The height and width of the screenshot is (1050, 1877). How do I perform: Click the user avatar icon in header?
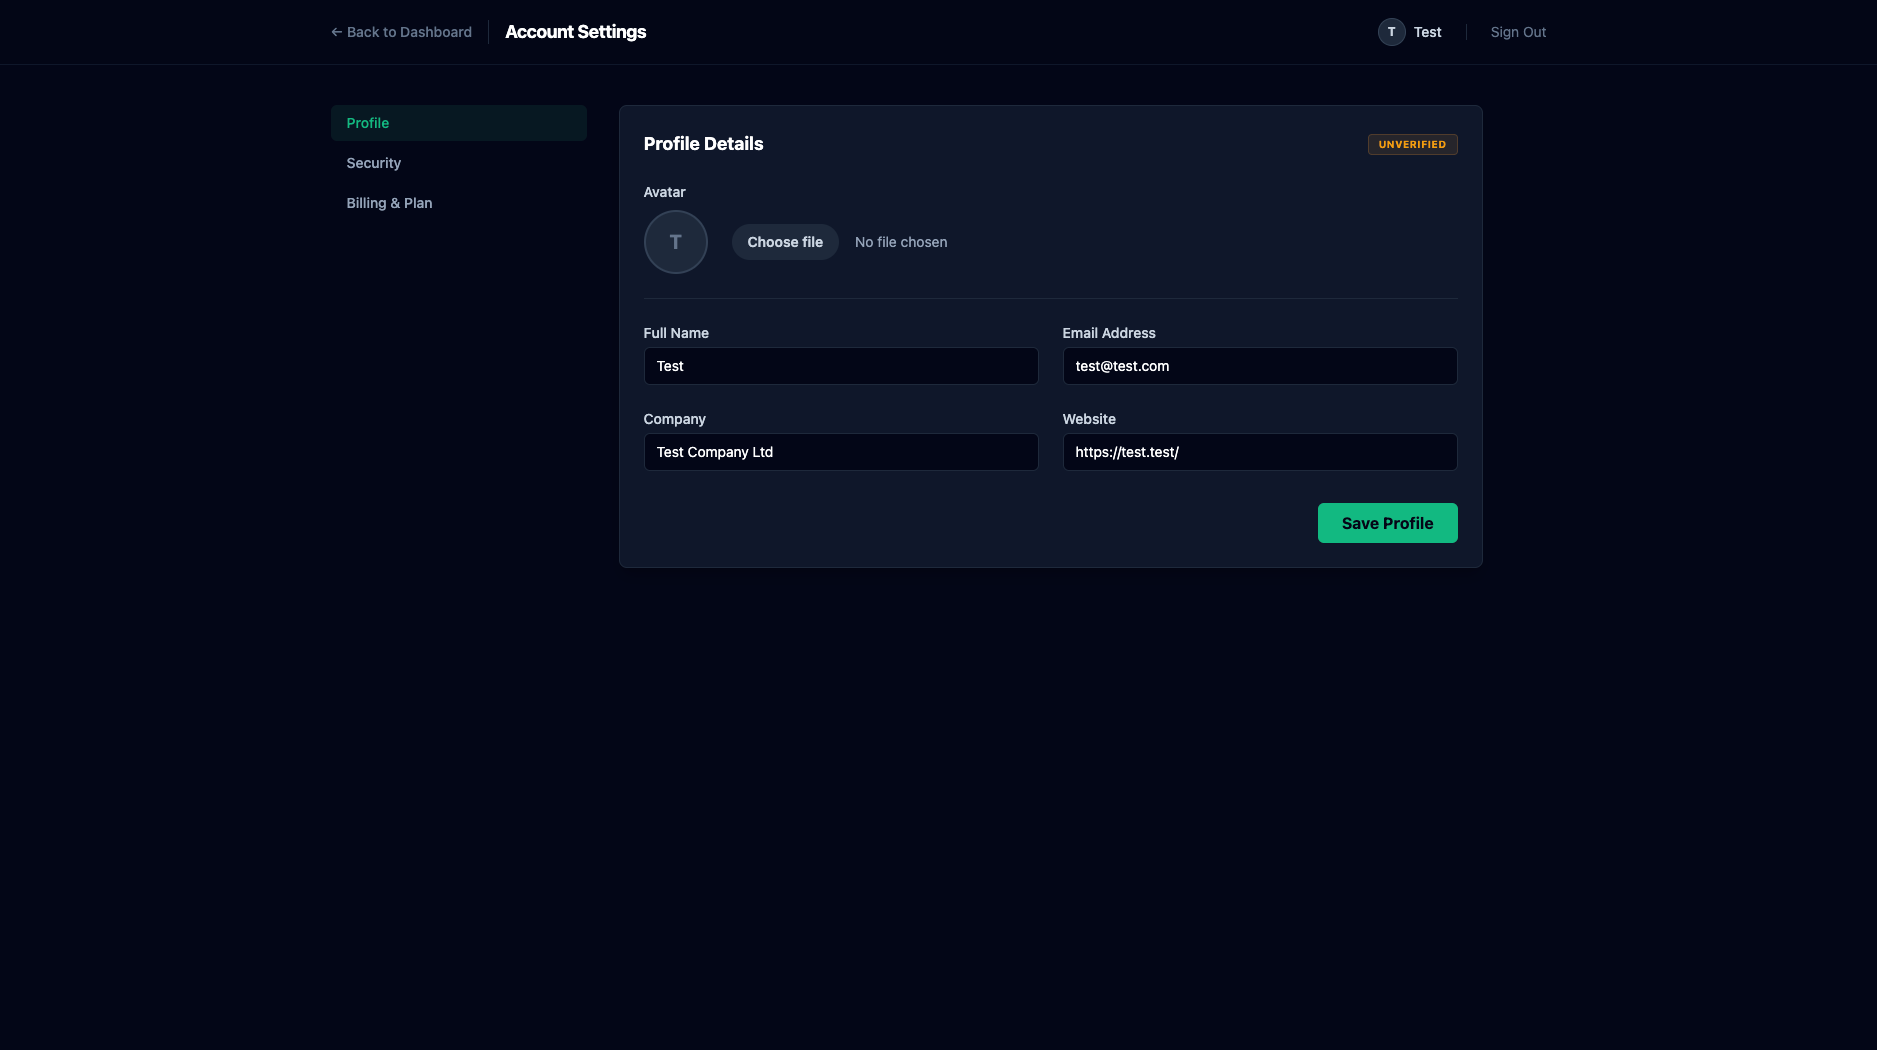pyautogui.click(x=1391, y=32)
